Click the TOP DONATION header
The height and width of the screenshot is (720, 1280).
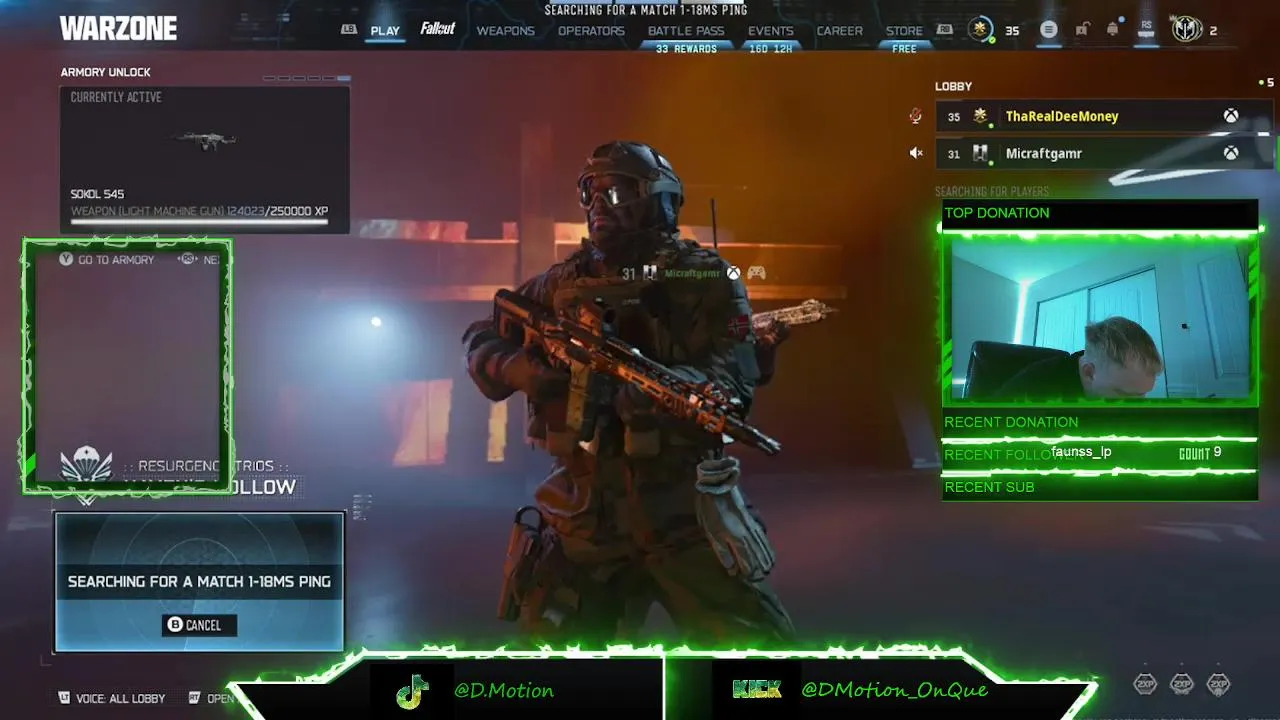pyautogui.click(x=997, y=213)
